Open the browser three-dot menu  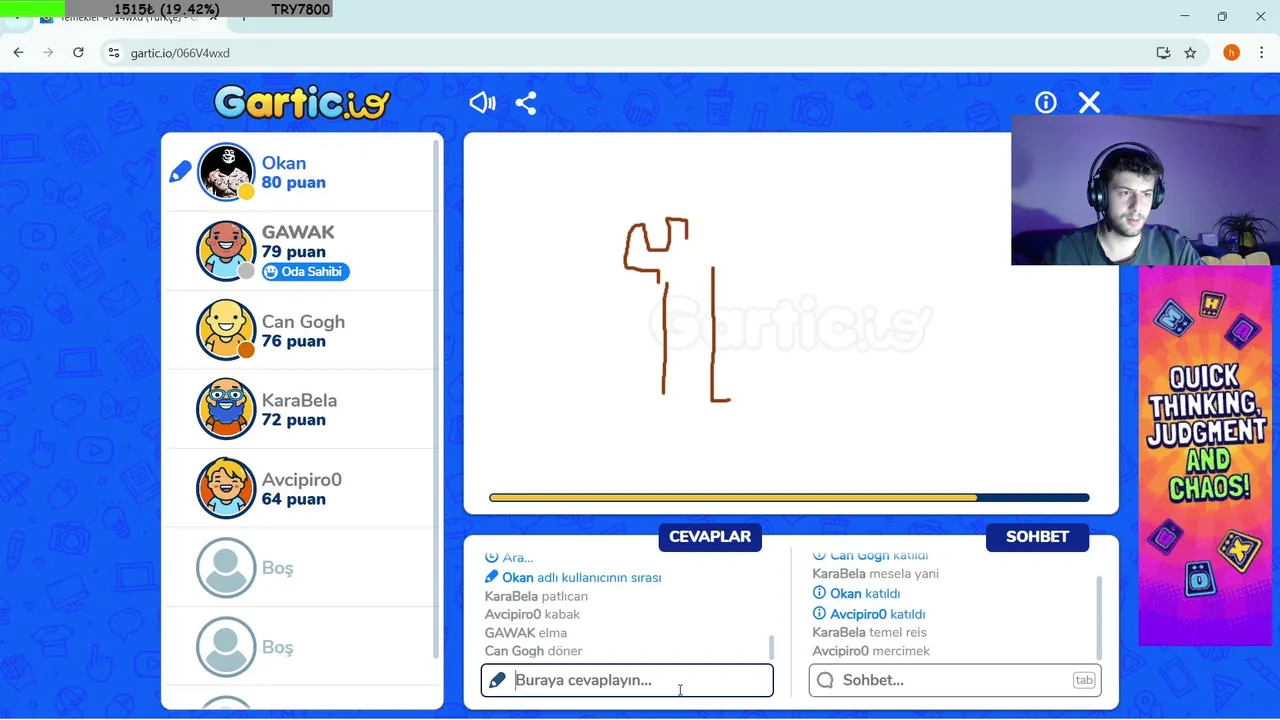point(1260,53)
